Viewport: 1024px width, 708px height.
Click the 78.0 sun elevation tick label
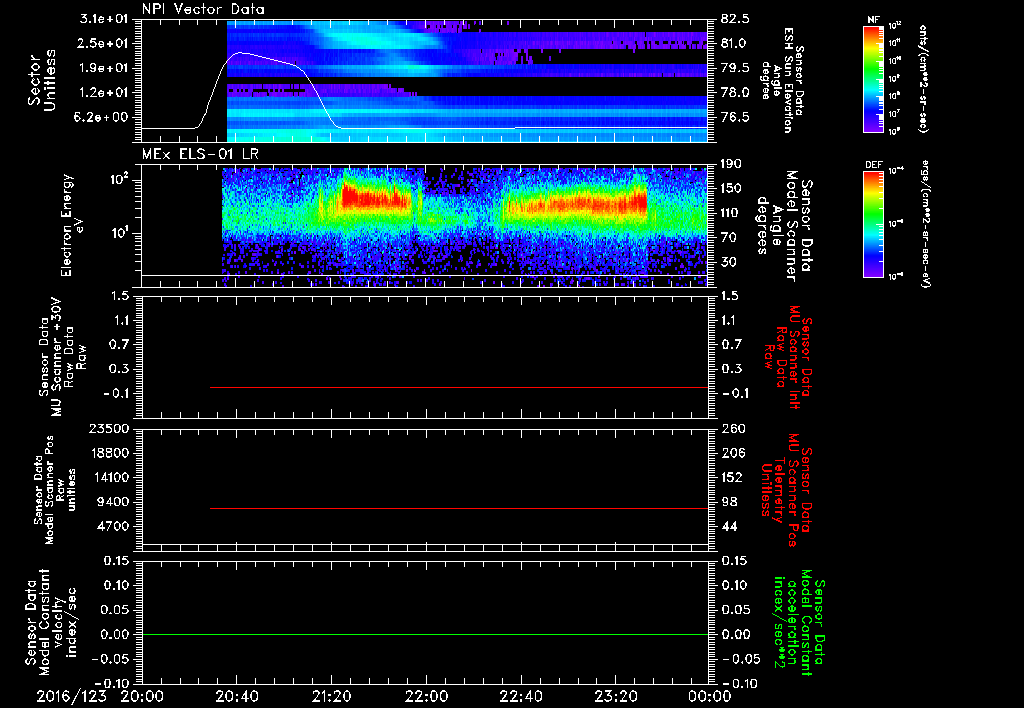point(735,93)
